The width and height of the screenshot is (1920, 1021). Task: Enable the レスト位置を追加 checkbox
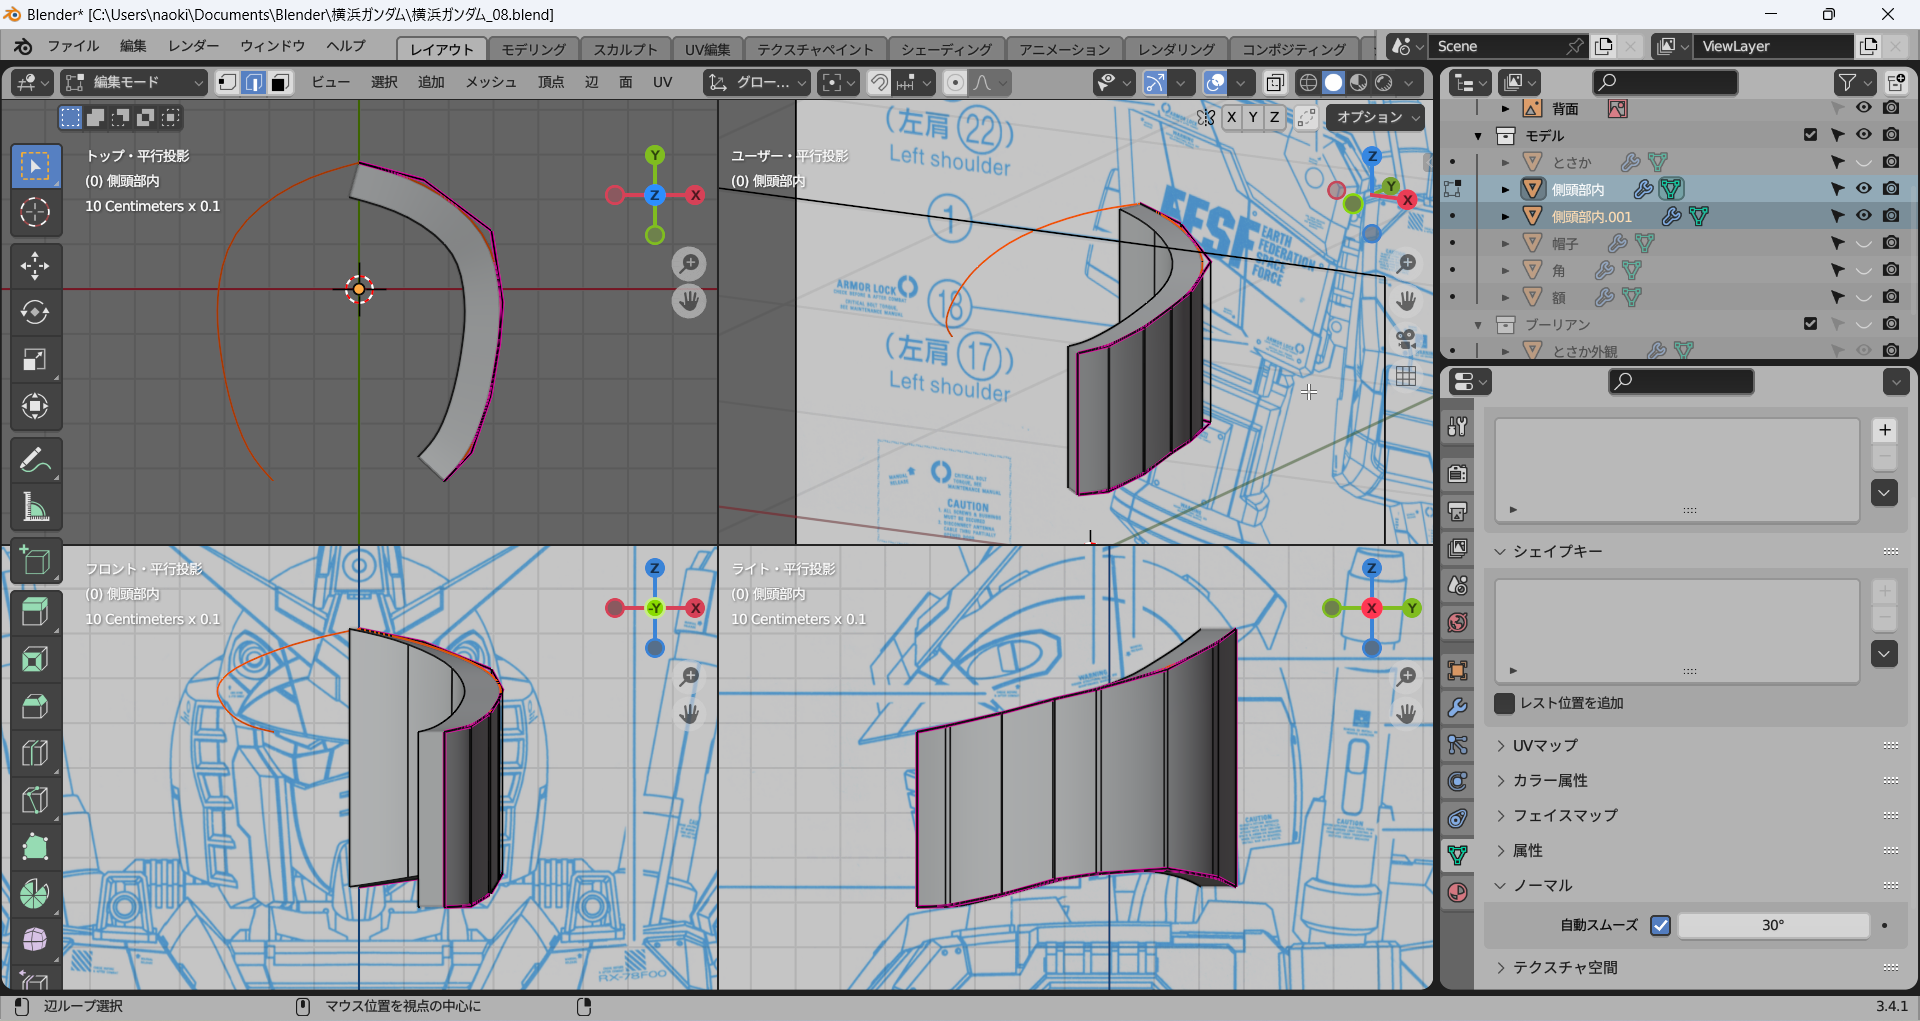point(1504,703)
